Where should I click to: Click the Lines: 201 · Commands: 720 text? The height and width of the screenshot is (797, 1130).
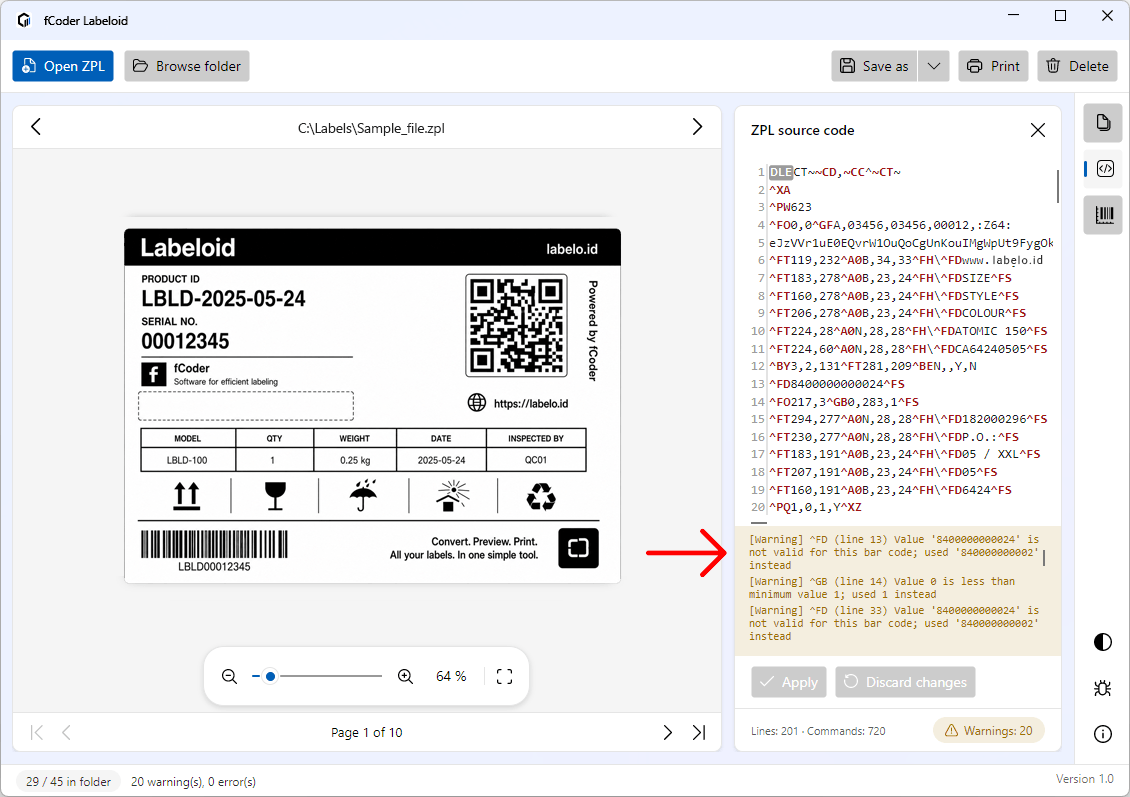point(818,731)
